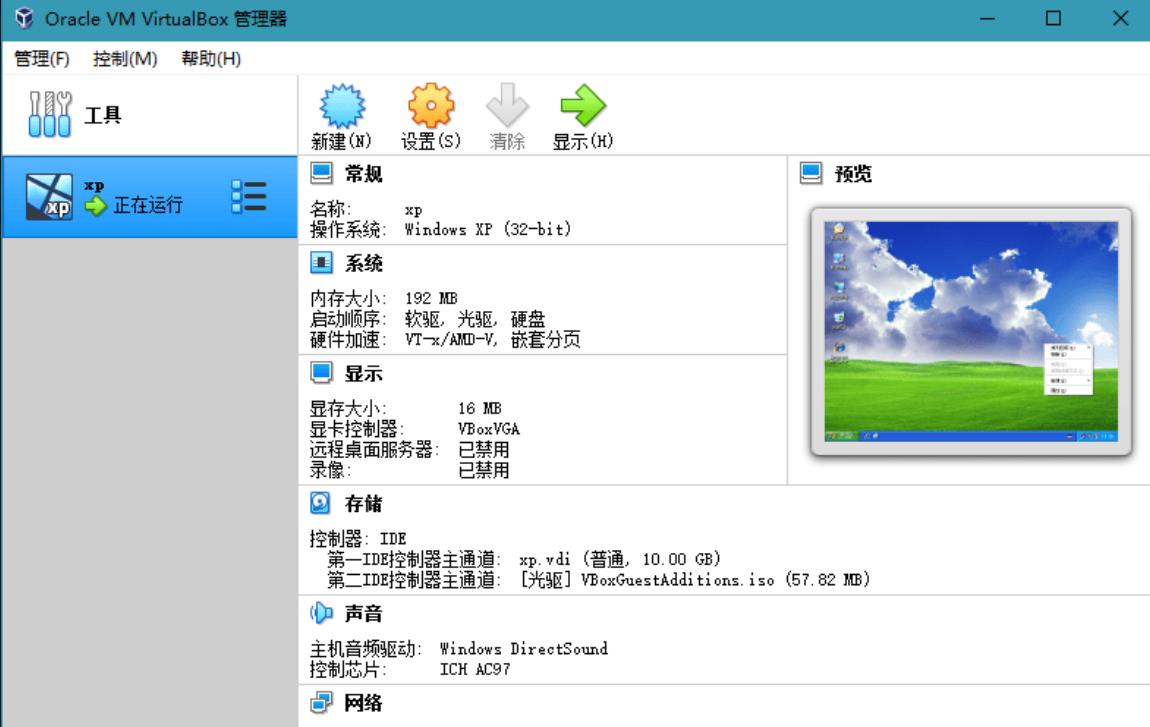
Task: Open the 帮助(H) menu
Action: point(211,59)
